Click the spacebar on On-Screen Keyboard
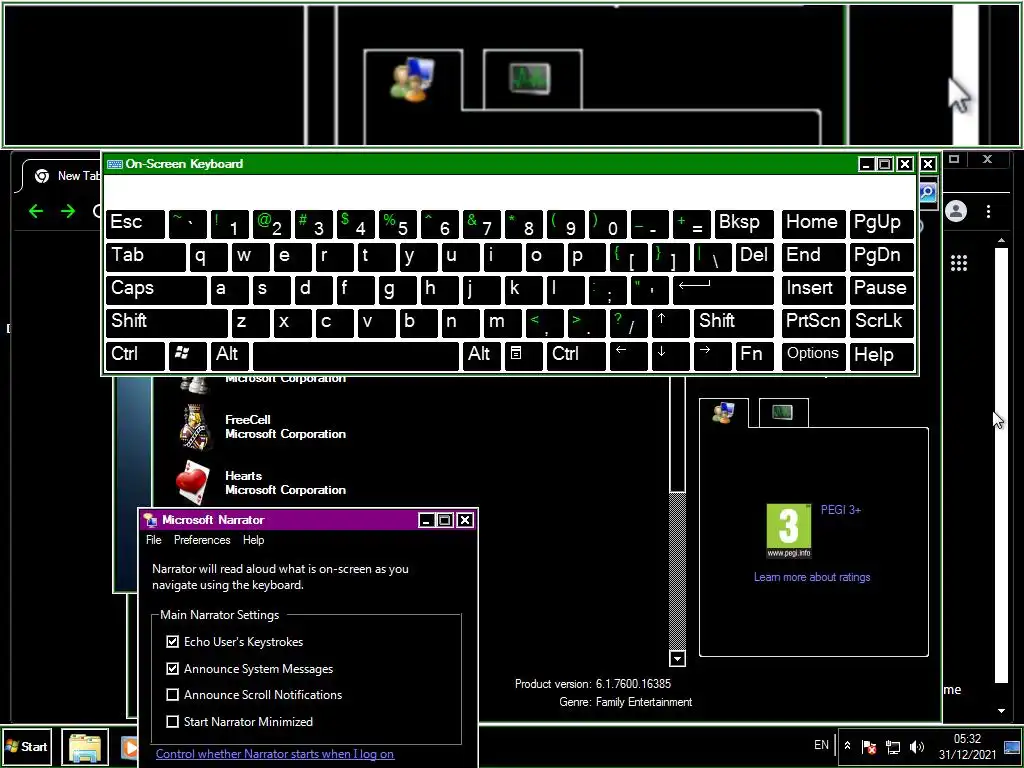The height and width of the screenshot is (768, 1024). click(x=356, y=355)
